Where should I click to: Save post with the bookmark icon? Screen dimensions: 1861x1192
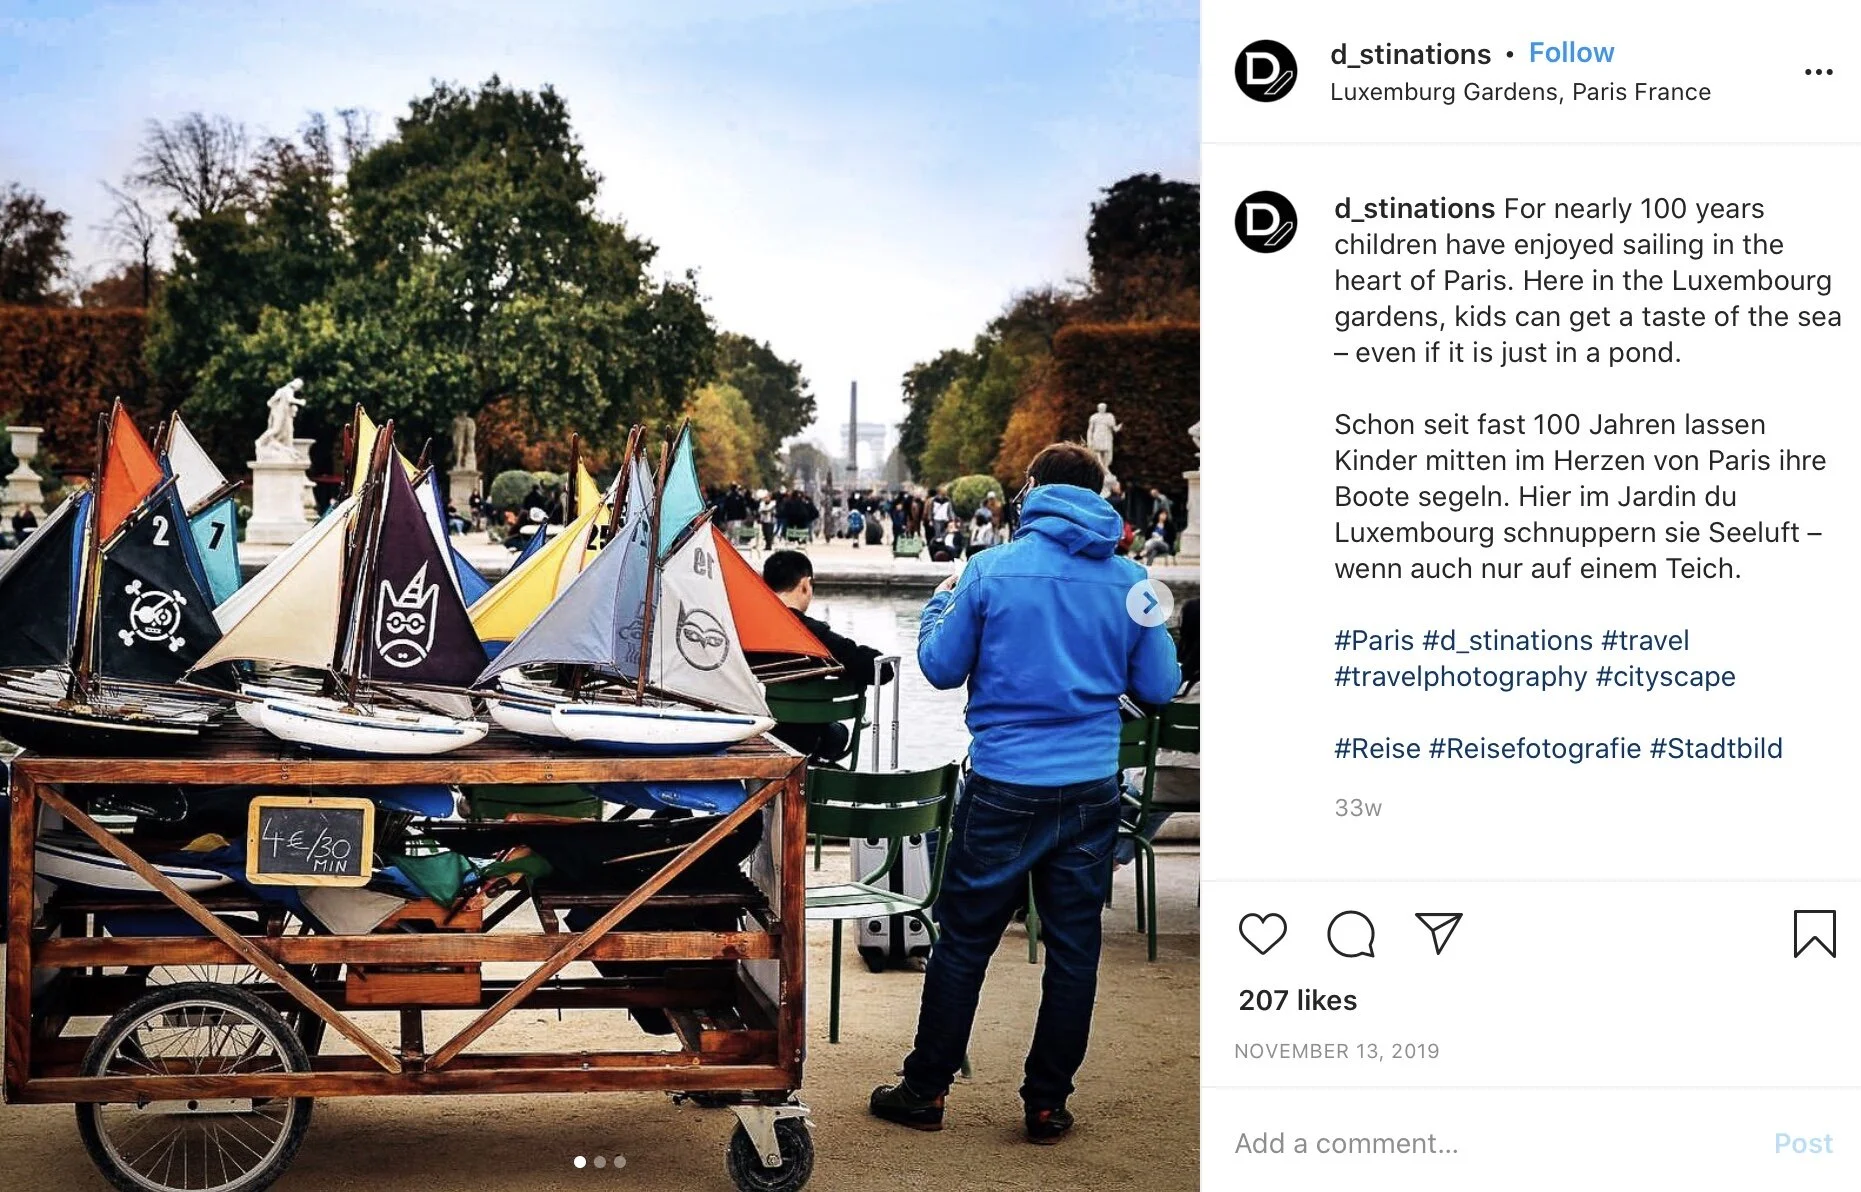1814,934
